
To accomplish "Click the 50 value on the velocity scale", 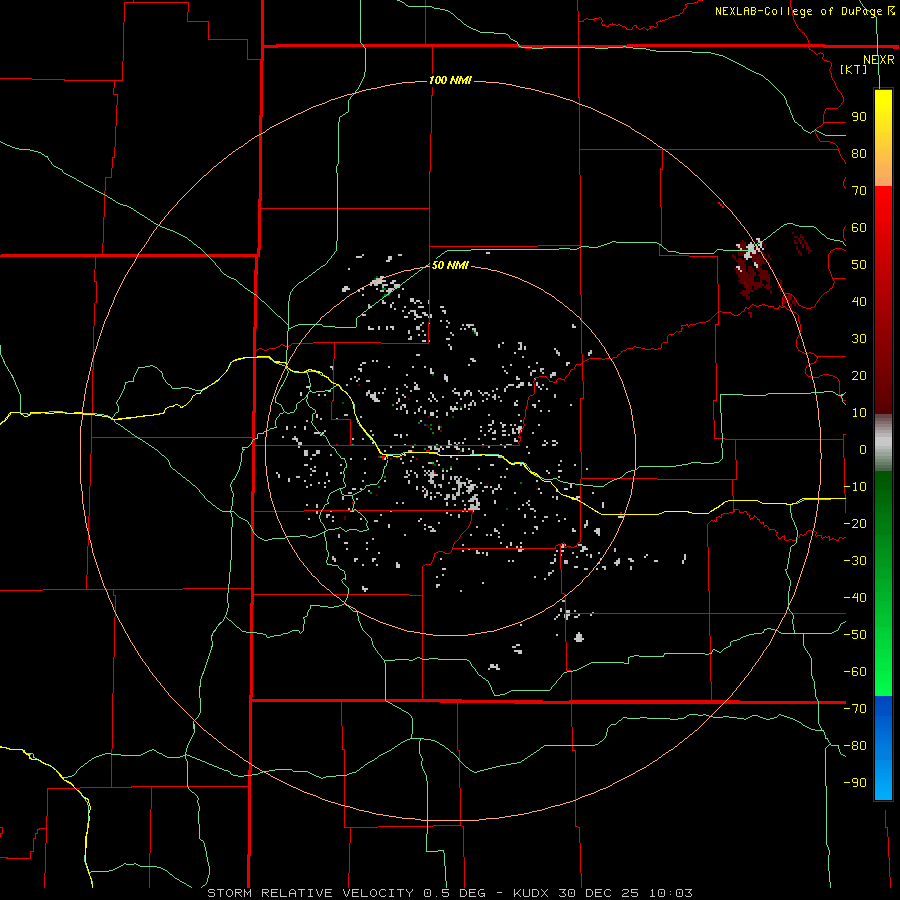I will point(859,265).
